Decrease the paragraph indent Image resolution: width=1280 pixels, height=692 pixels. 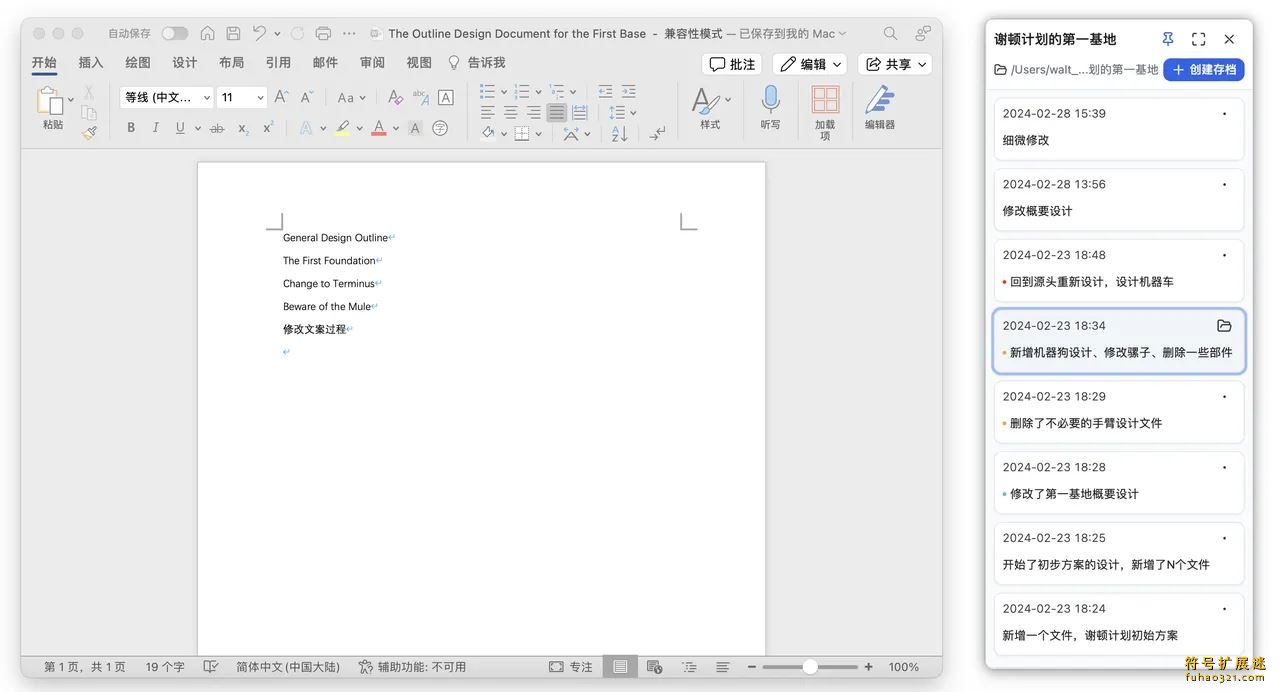pos(605,91)
